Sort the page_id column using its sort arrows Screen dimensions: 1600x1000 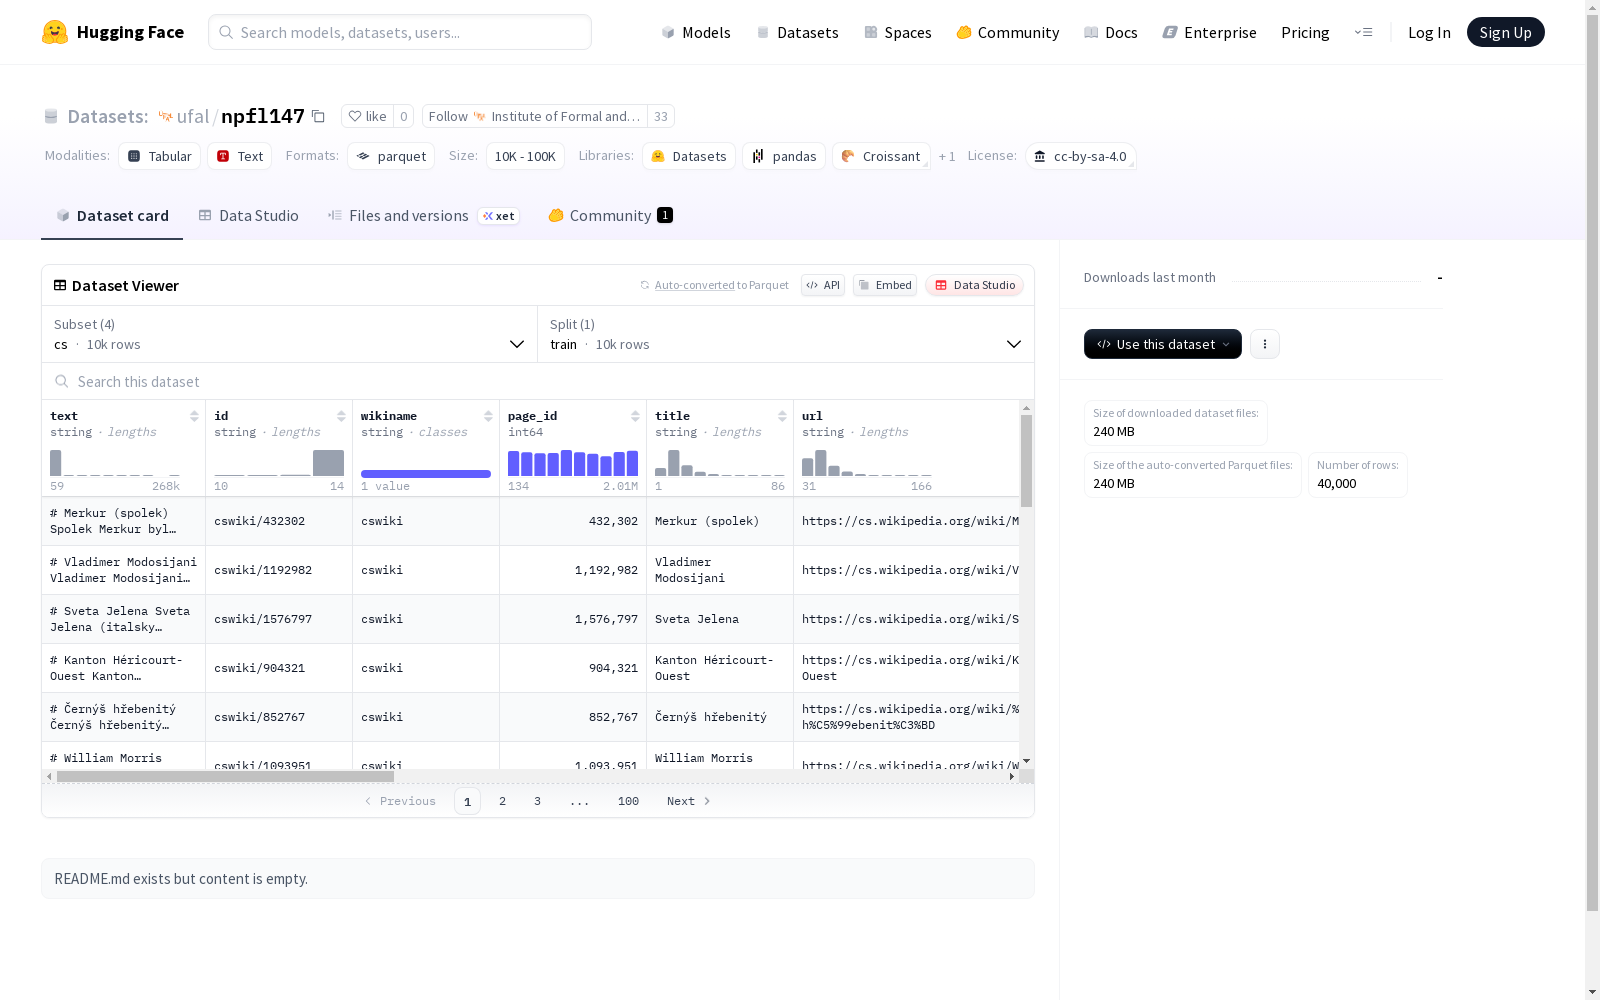[x=635, y=416]
